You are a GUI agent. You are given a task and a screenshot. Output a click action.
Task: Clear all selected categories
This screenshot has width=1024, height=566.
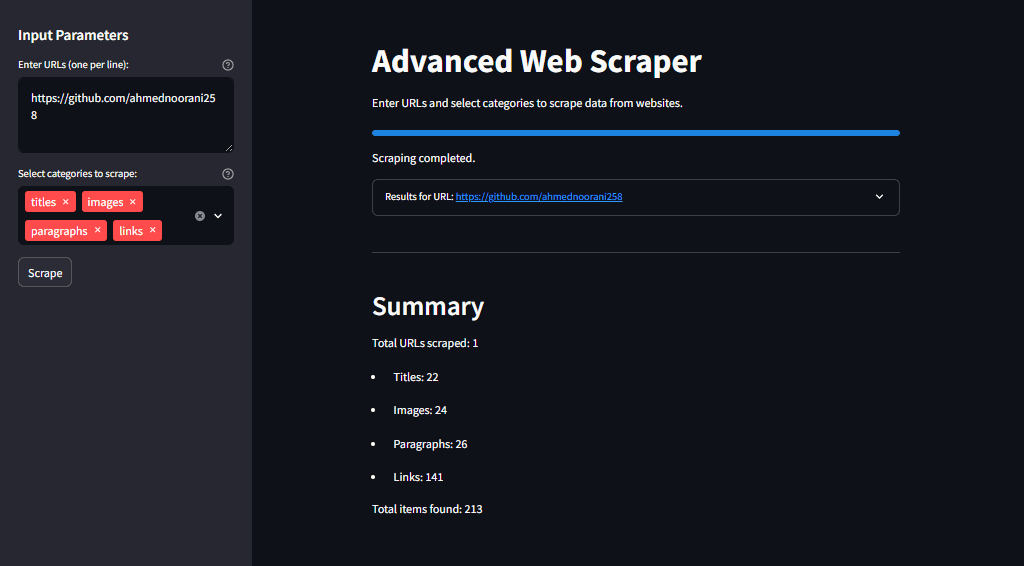point(200,216)
